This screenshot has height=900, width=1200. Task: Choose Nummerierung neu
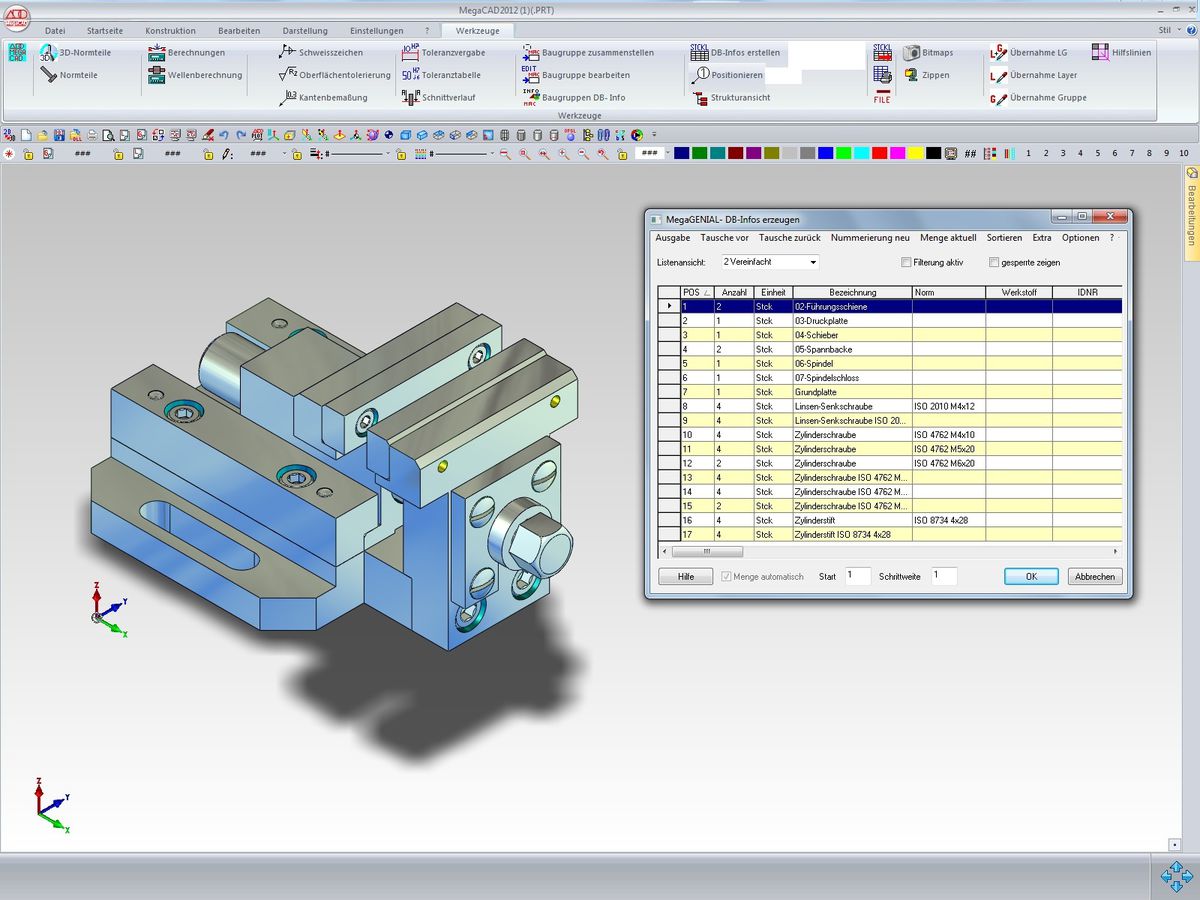coord(870,238)
